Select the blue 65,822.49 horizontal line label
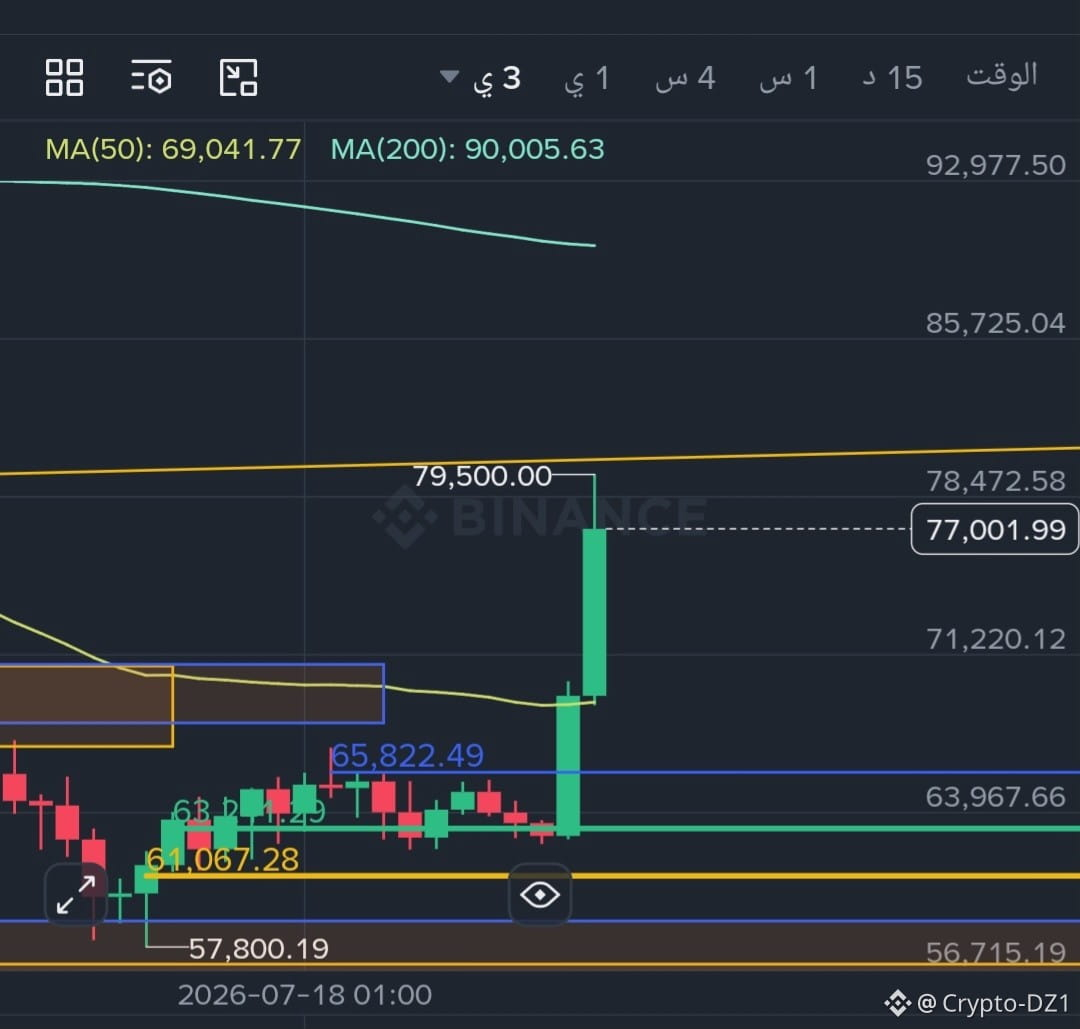The width and height of the screenshot is (1080, 1029). tap(408, 756)
